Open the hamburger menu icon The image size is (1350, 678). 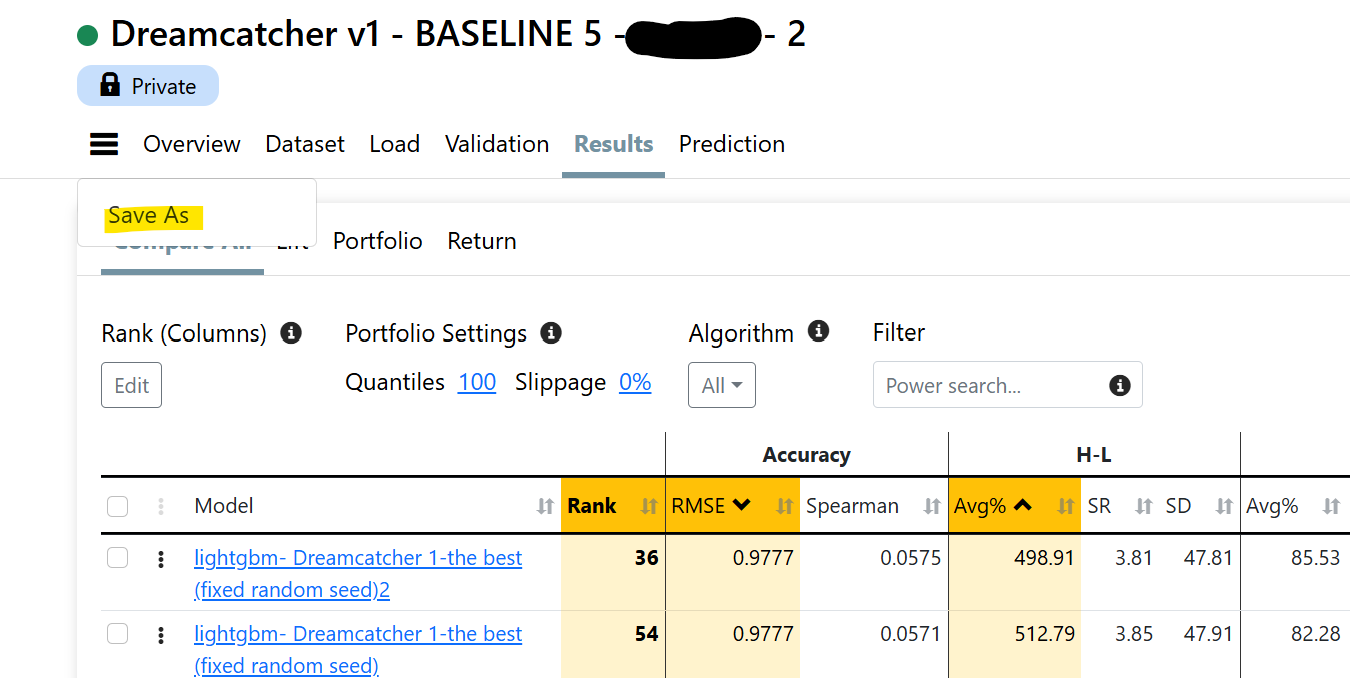point(104,145)
